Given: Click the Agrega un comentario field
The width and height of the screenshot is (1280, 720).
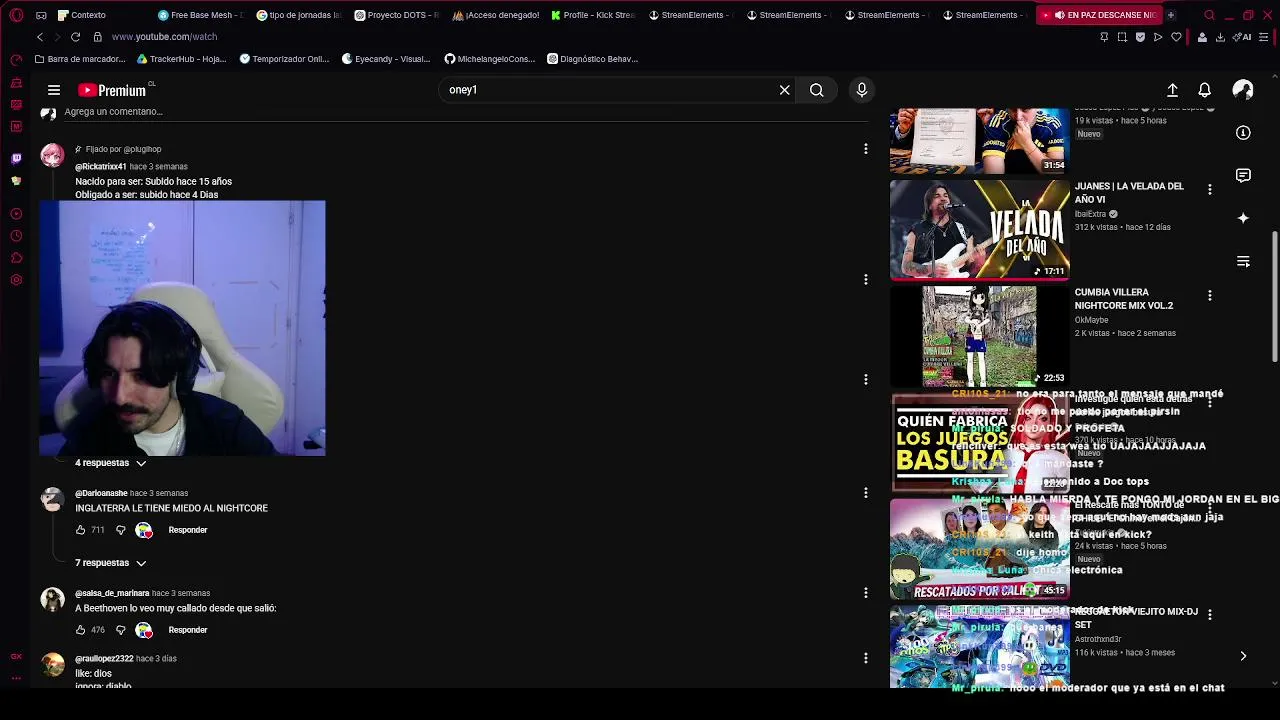Looking at the screenshot, I should point(465,112).
